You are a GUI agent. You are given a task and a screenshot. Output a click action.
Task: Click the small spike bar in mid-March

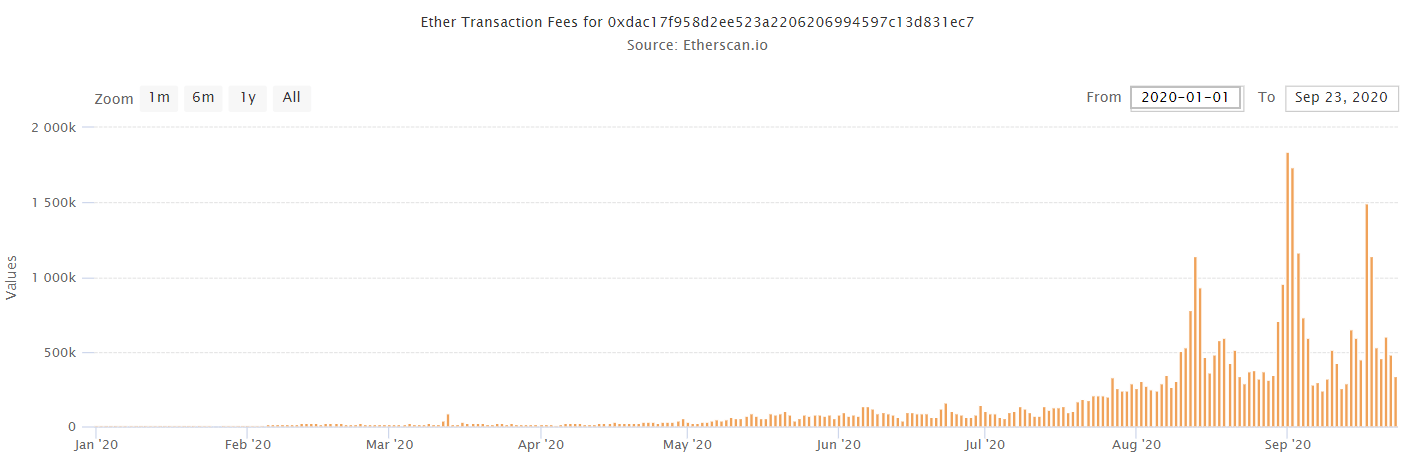pos(448,420)
